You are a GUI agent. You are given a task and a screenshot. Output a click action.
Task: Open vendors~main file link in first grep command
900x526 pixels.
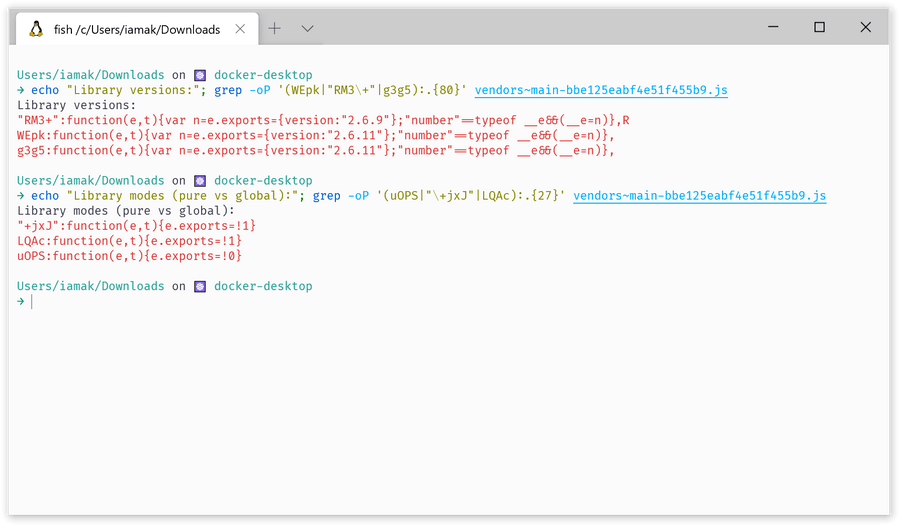point(601,90)
